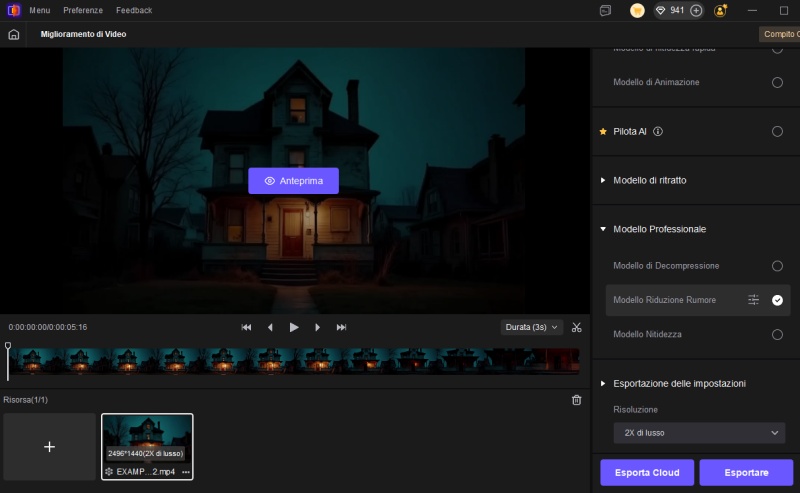Select Modello Nitidezza radio button
Viewport: 800px width, 493px height.
pos(777,334)
